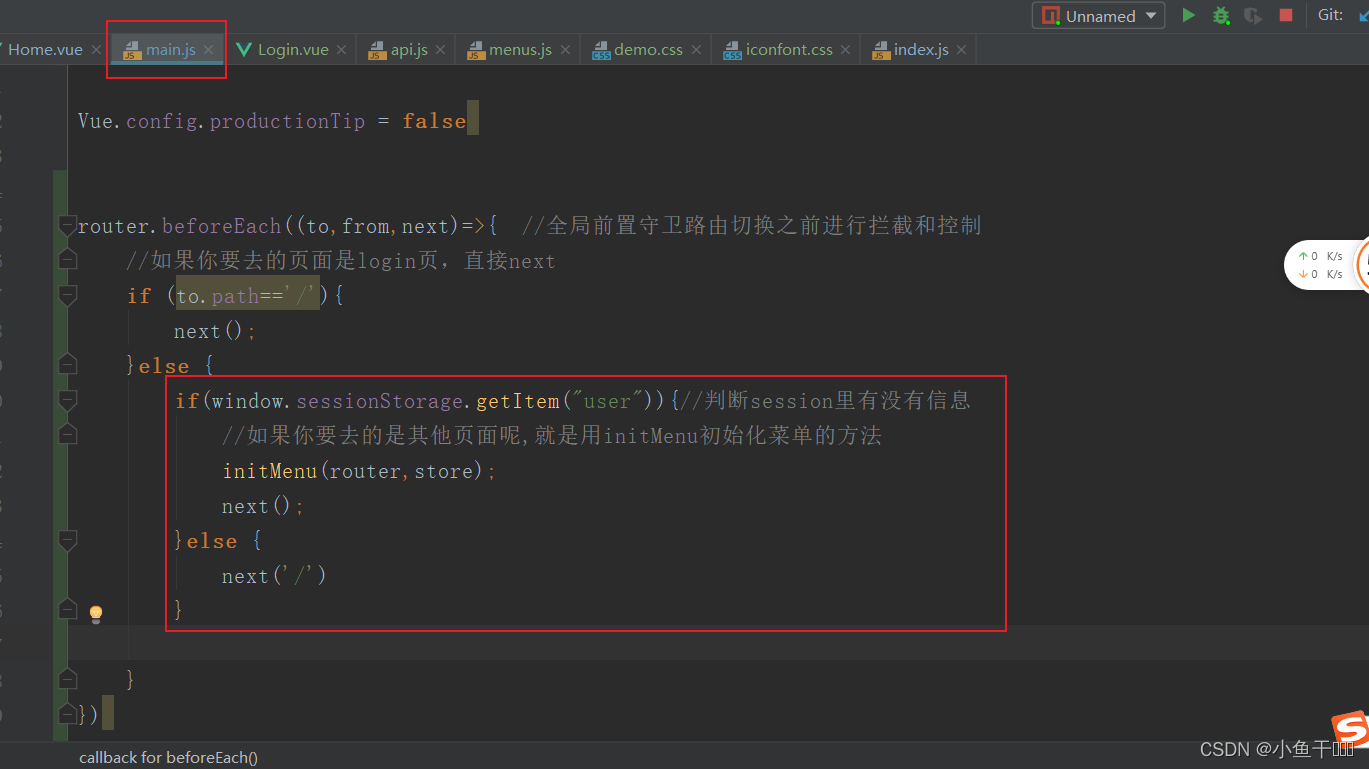Open the yellow light bulb quick-fix icon
1369x769 pixels.
[x=96, y=614]
